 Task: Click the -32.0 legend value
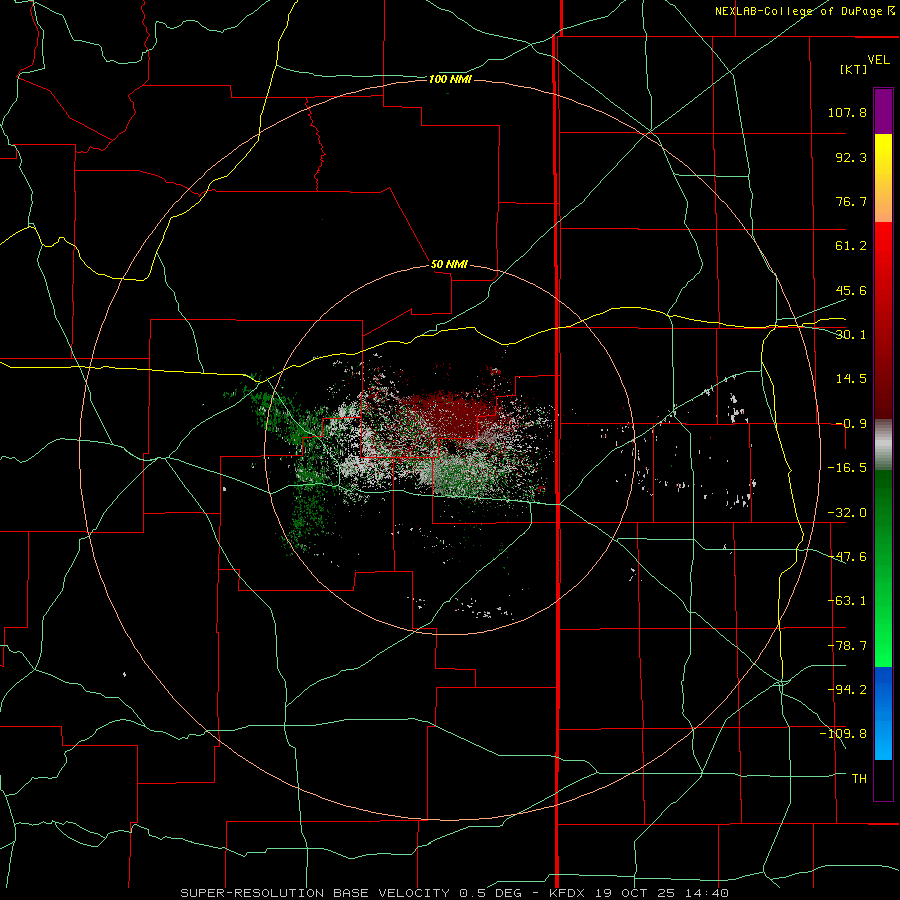pyautogui.click(x=847, y=513)
